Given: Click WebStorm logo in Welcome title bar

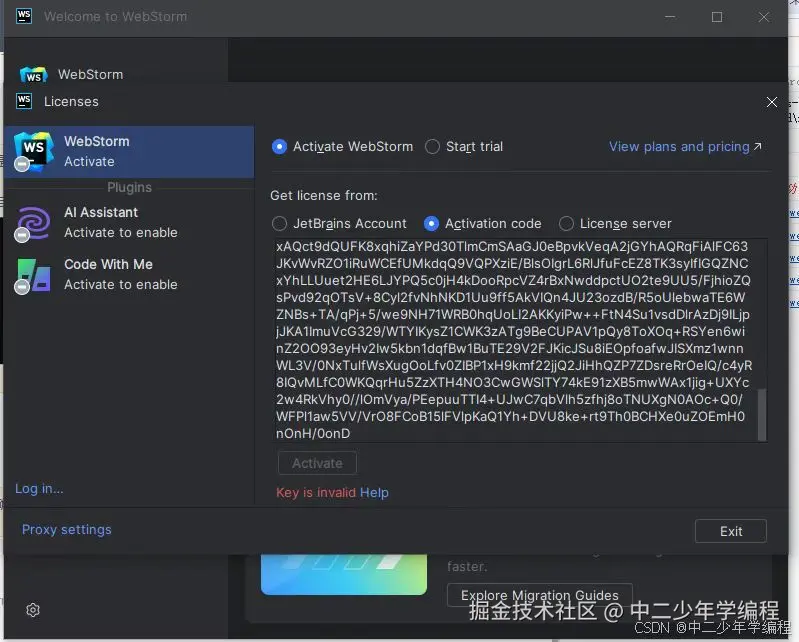Looking at the screenshot, I should click(24, 16).
